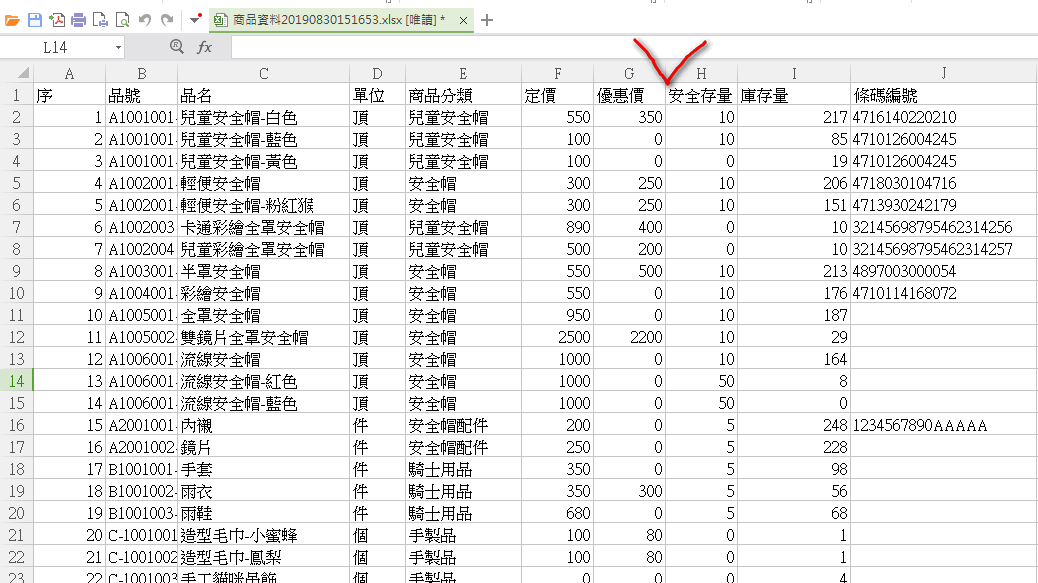Viewport: 1038px width, 583px height.
Task: Select the barcode cell 4716140220210
Action: point(944,117)
